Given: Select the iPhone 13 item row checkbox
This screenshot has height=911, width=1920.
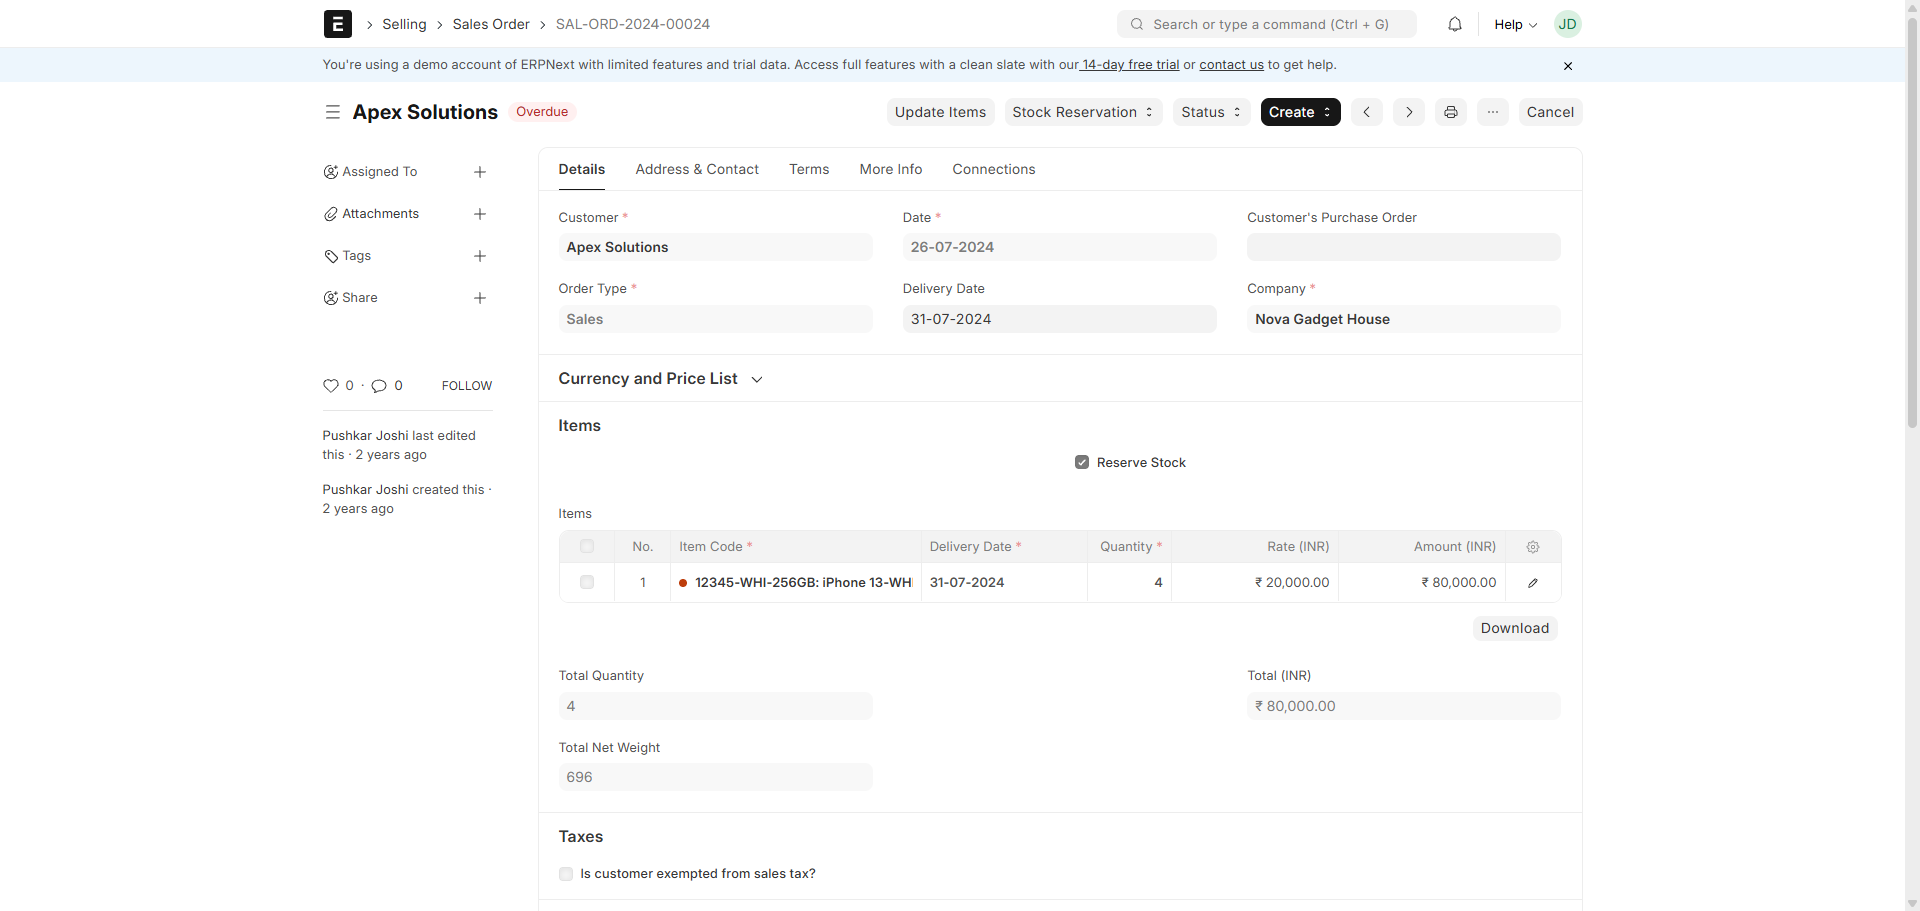Looking at the screenshot, I should 587,582.
